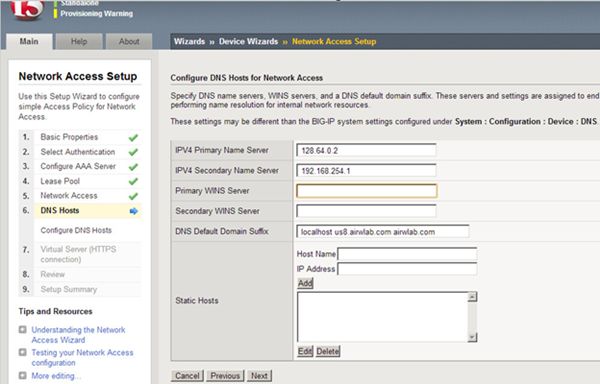The width and height of the screenshot is (600, 384).
Task: Click the Static Hosts Host Name field
Action: tap(407, 254)
